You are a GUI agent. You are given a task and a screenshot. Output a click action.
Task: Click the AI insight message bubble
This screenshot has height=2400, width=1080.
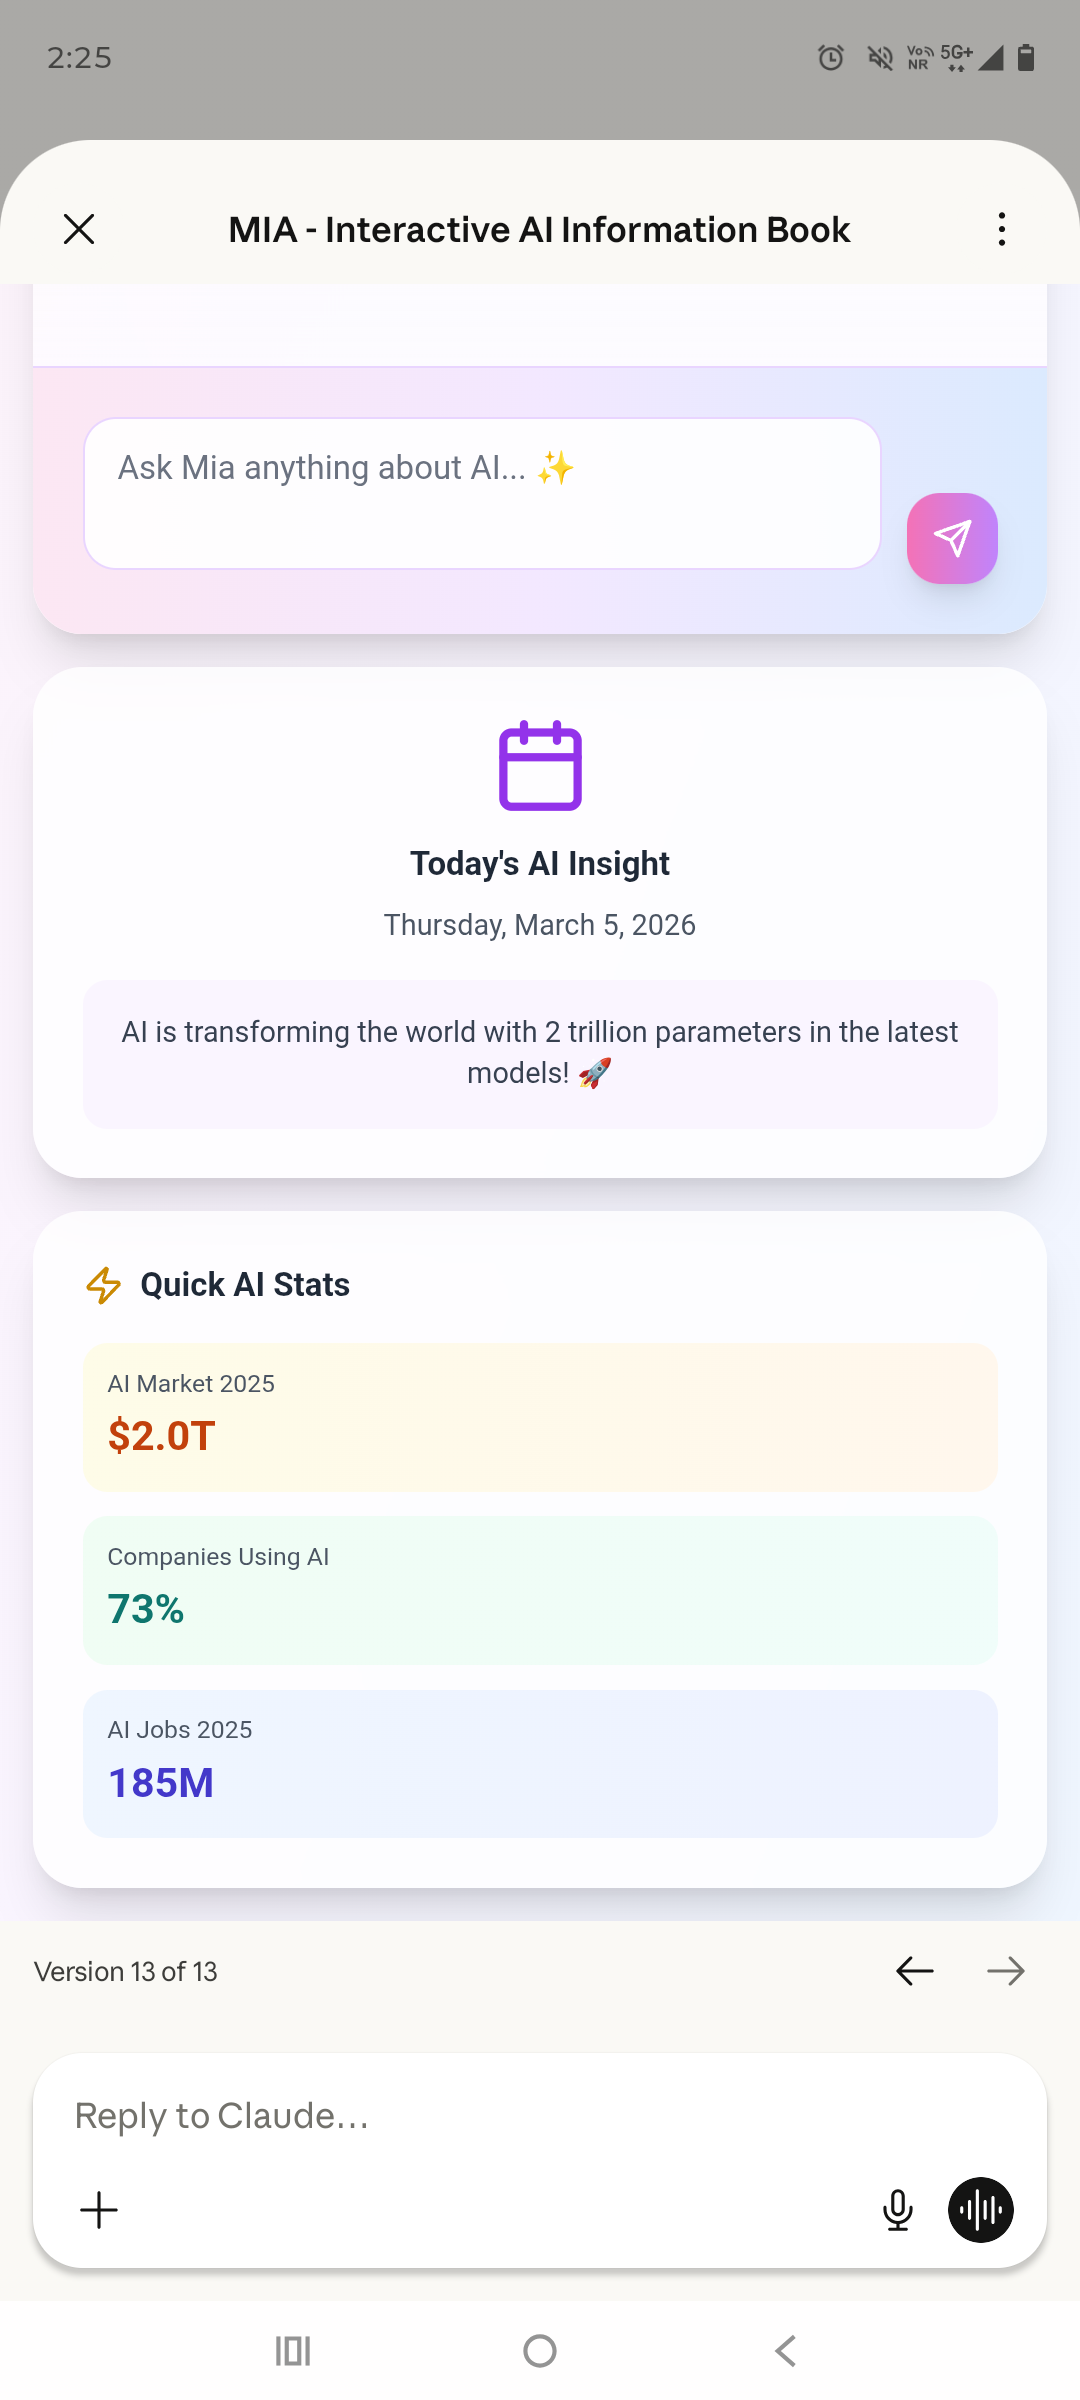[x=540, y=1053]
